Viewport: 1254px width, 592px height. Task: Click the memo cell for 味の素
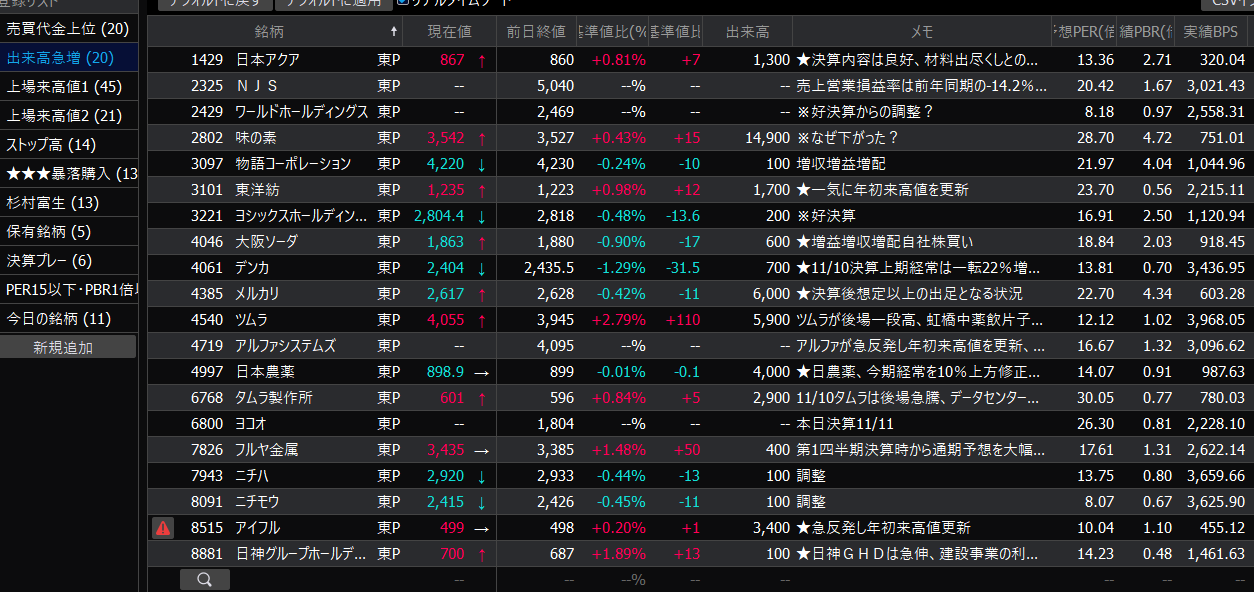pos(921,138)
